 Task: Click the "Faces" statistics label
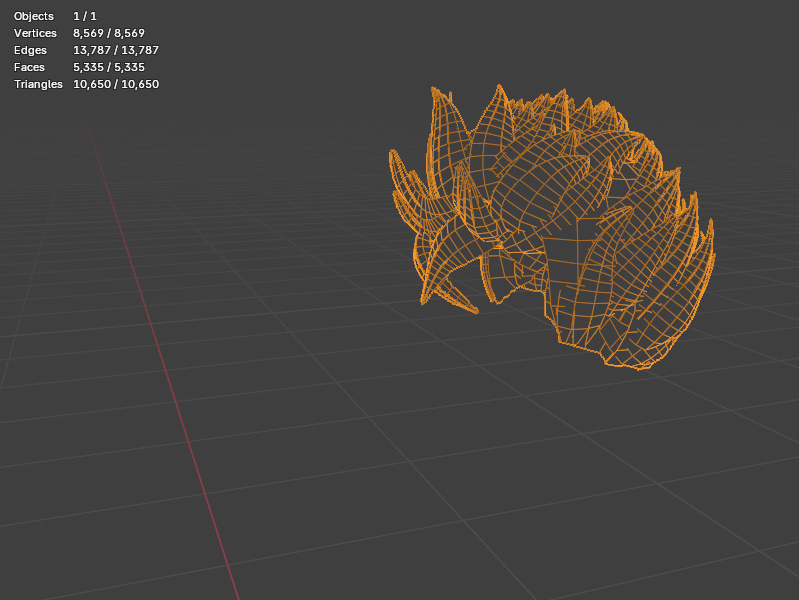coord(29,67)
